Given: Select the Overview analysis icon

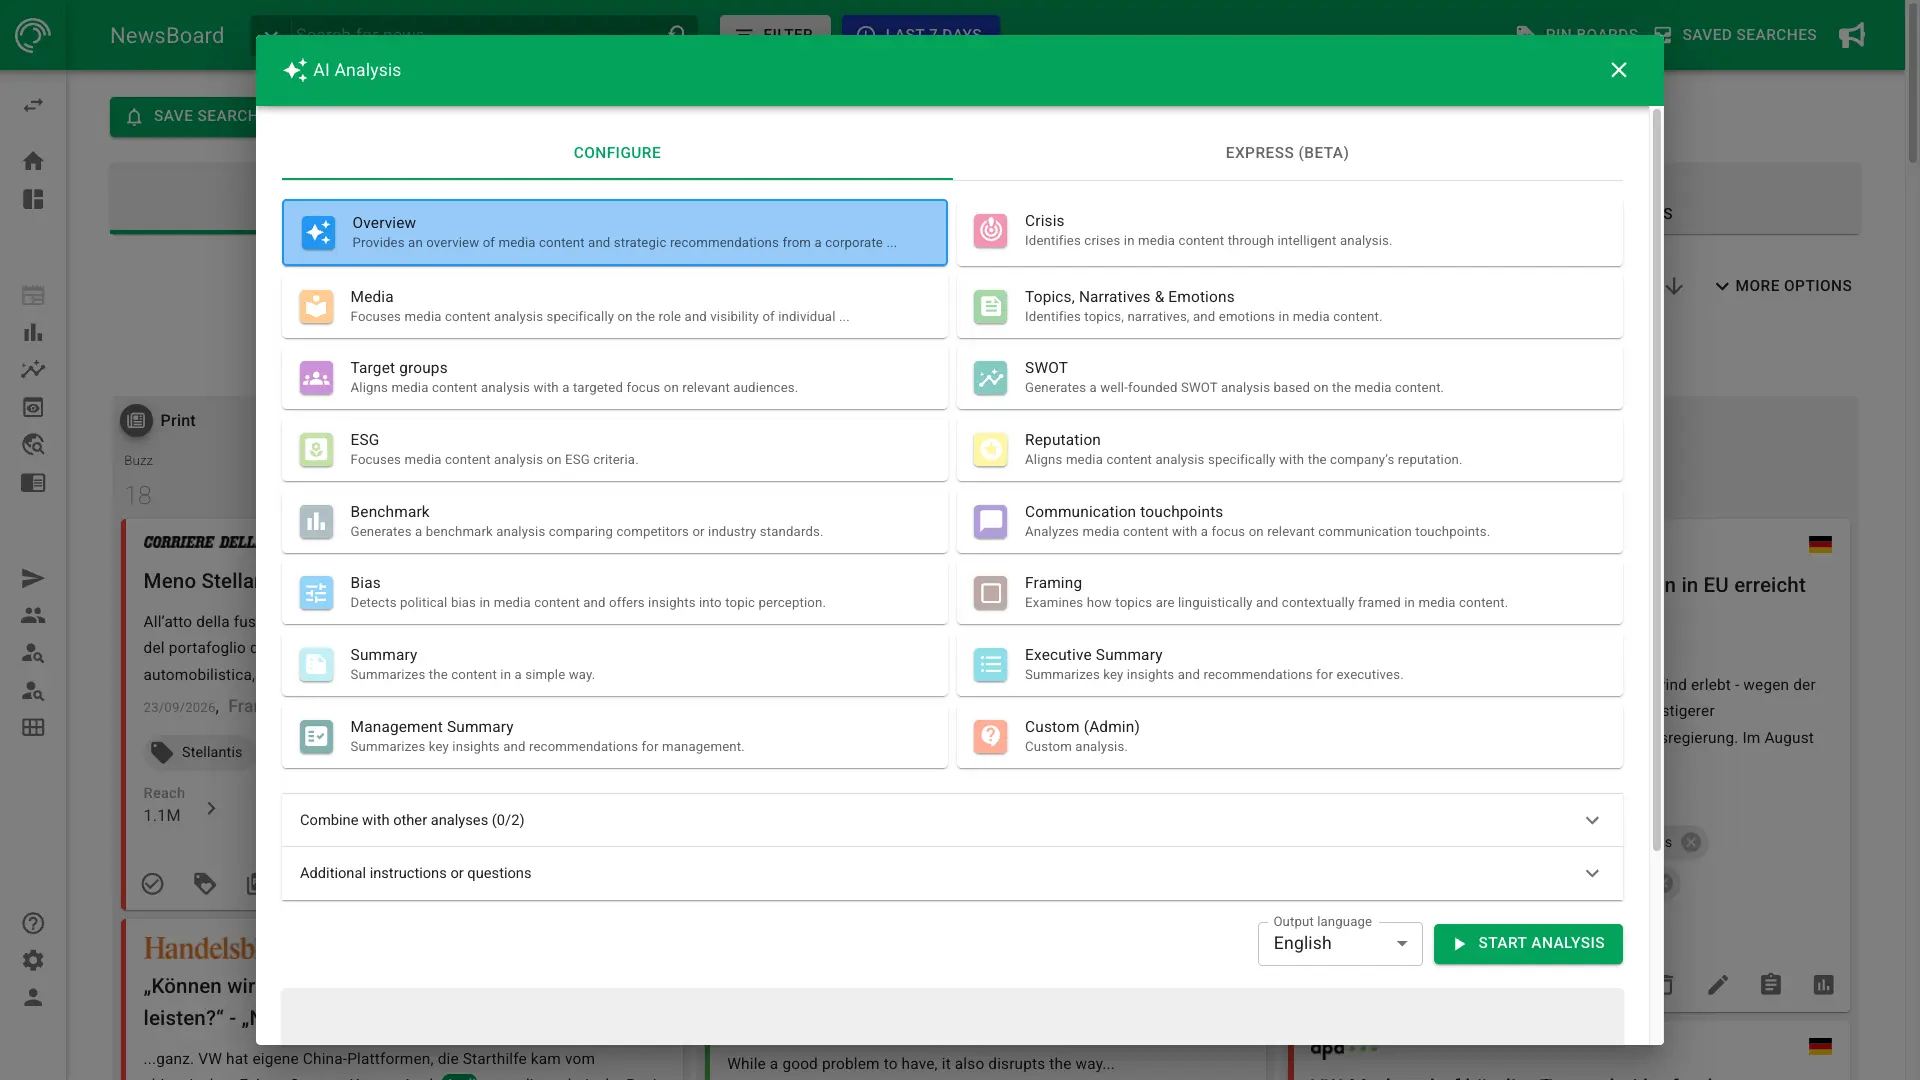Looking at the screenshot, I should [x=318, y=233].
